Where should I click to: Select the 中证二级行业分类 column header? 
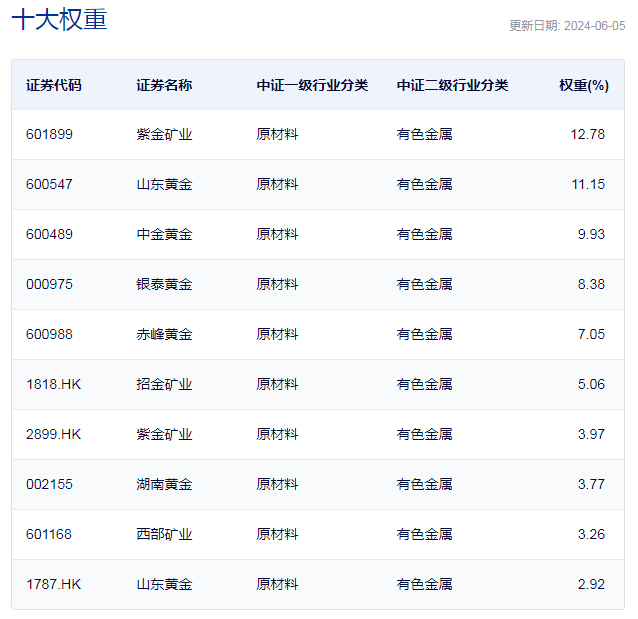point(452,85)
